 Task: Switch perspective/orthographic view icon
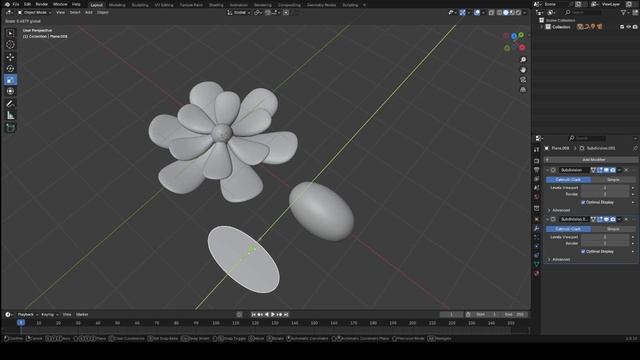pyautogui.click(x=523, y=89)
